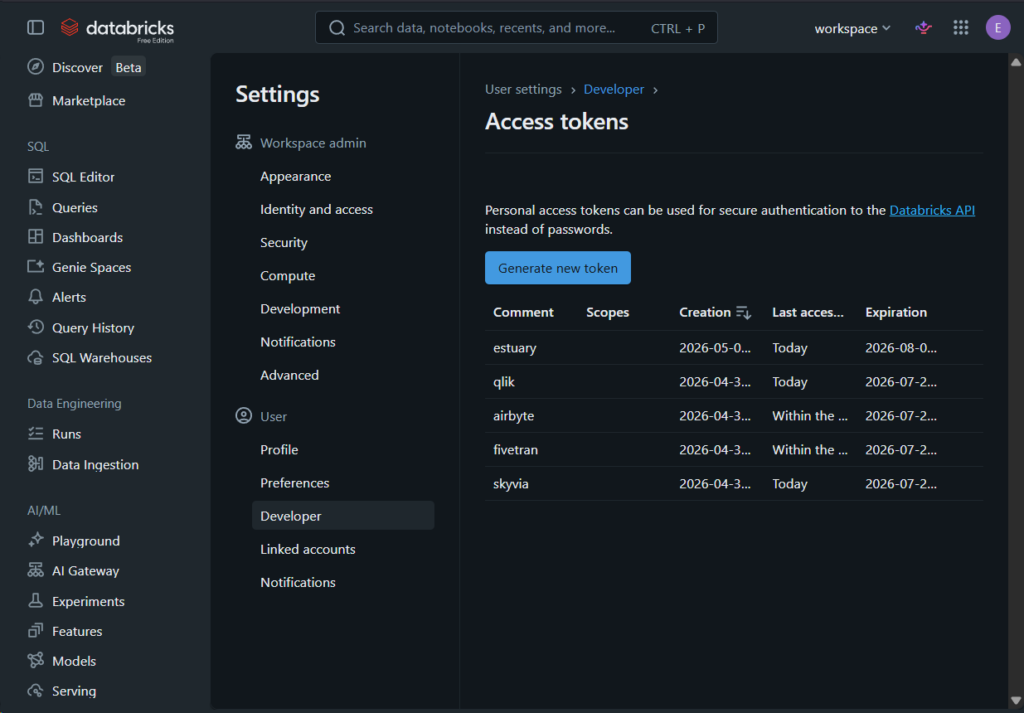Click the Models icon

35,661
